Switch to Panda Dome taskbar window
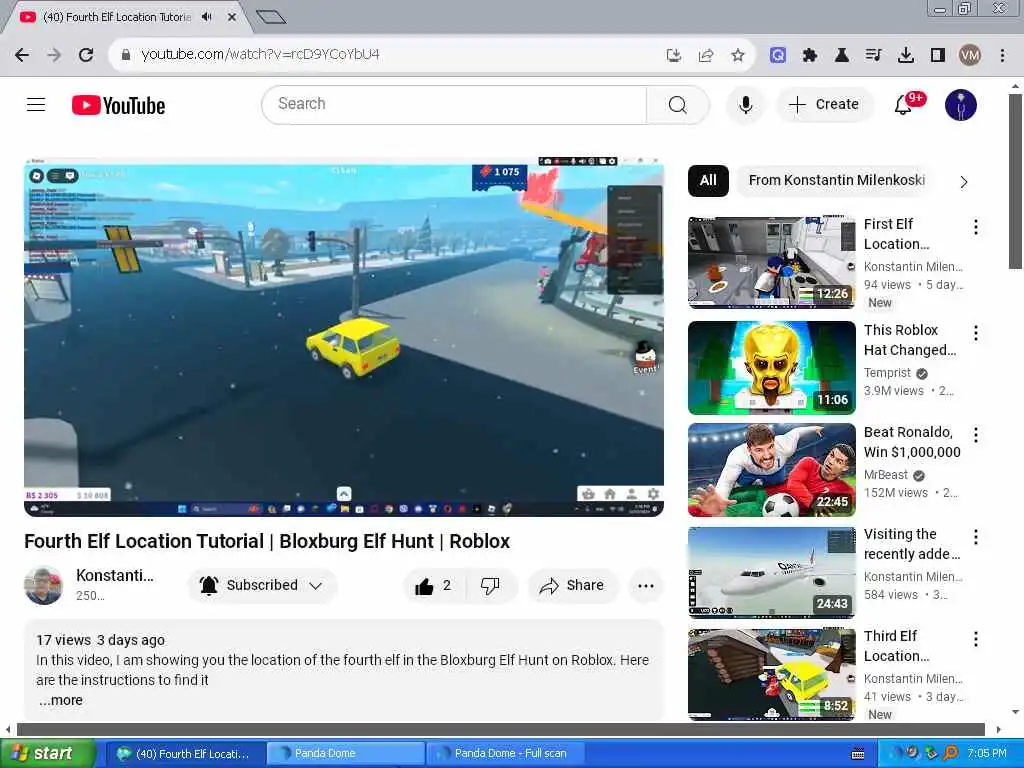This screenshot has height=768, width=1024. pyautogui.click(x=345, y=754)
